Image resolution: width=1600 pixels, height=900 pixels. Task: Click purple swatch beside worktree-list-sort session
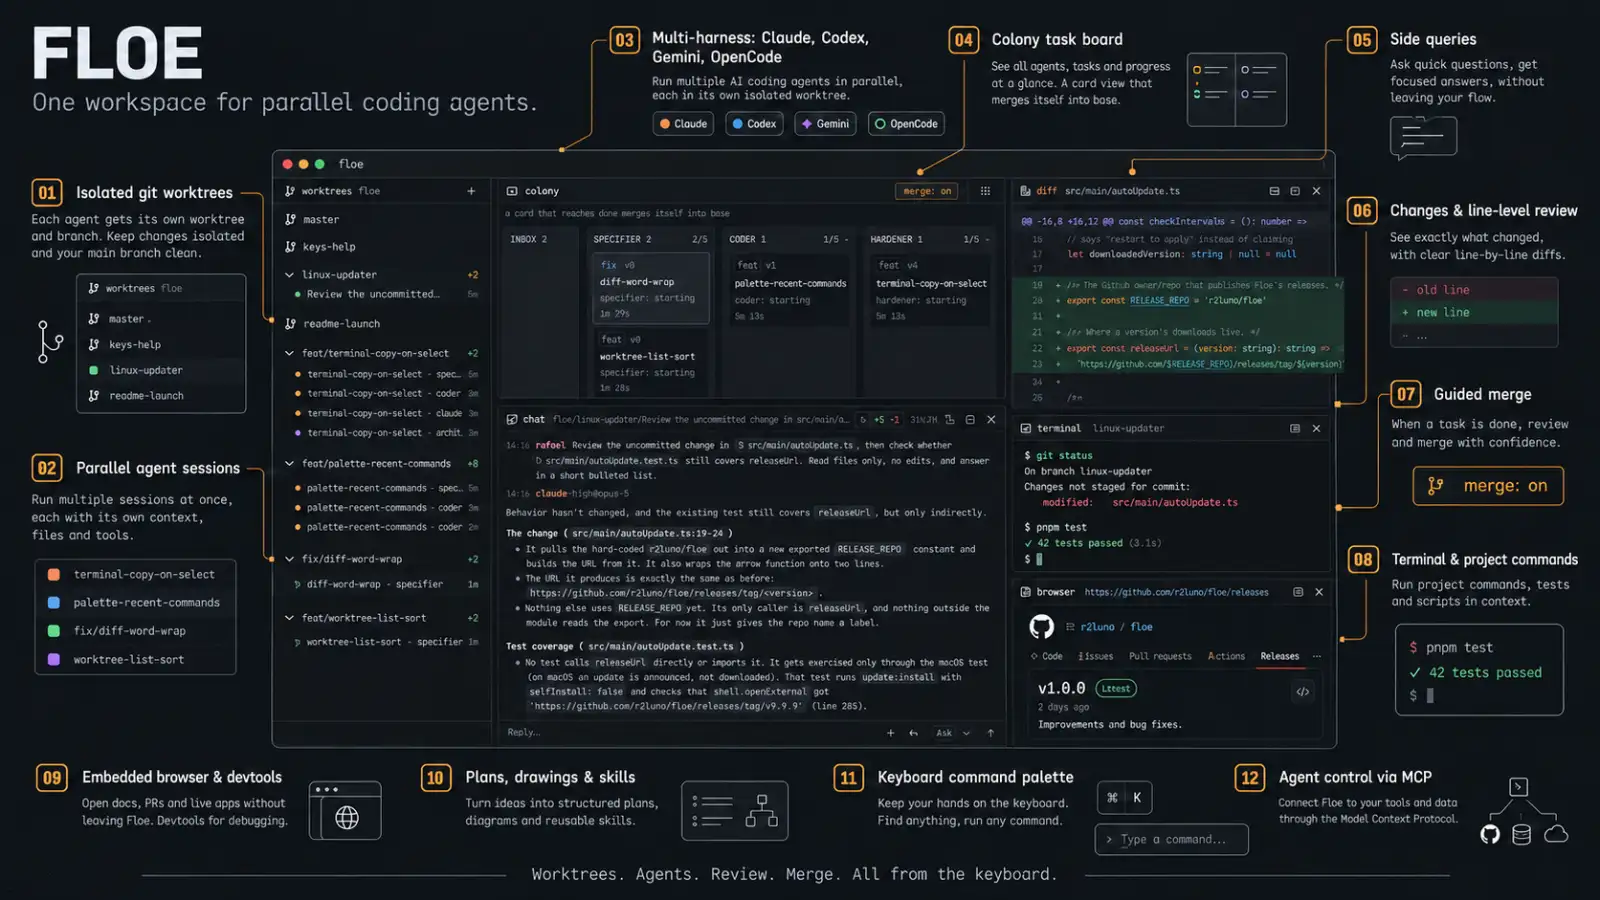tap(54, 660)
